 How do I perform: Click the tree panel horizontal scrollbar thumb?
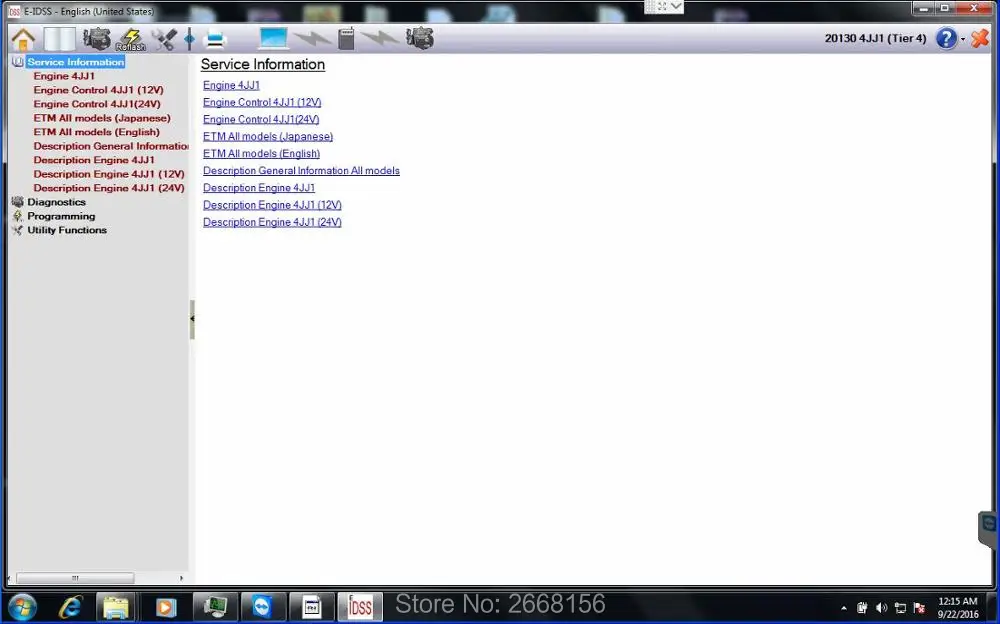pyautogui.click(x=75, y=578)
